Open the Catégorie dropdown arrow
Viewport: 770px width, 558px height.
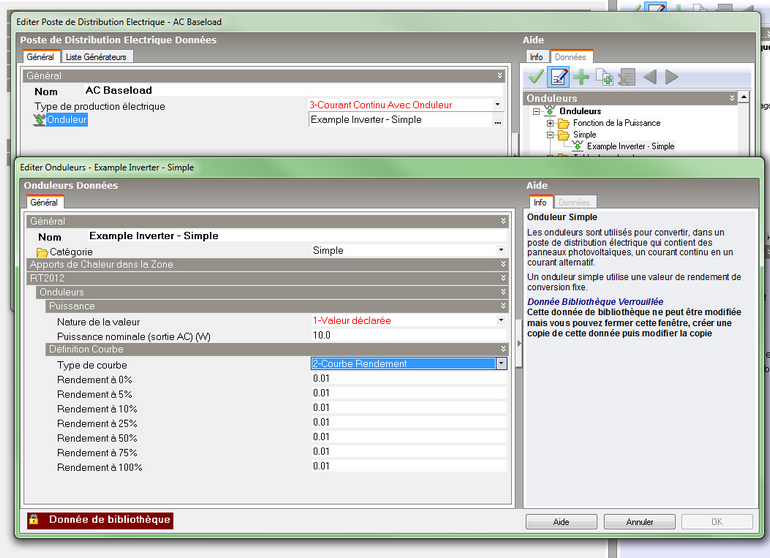[501, 251]
